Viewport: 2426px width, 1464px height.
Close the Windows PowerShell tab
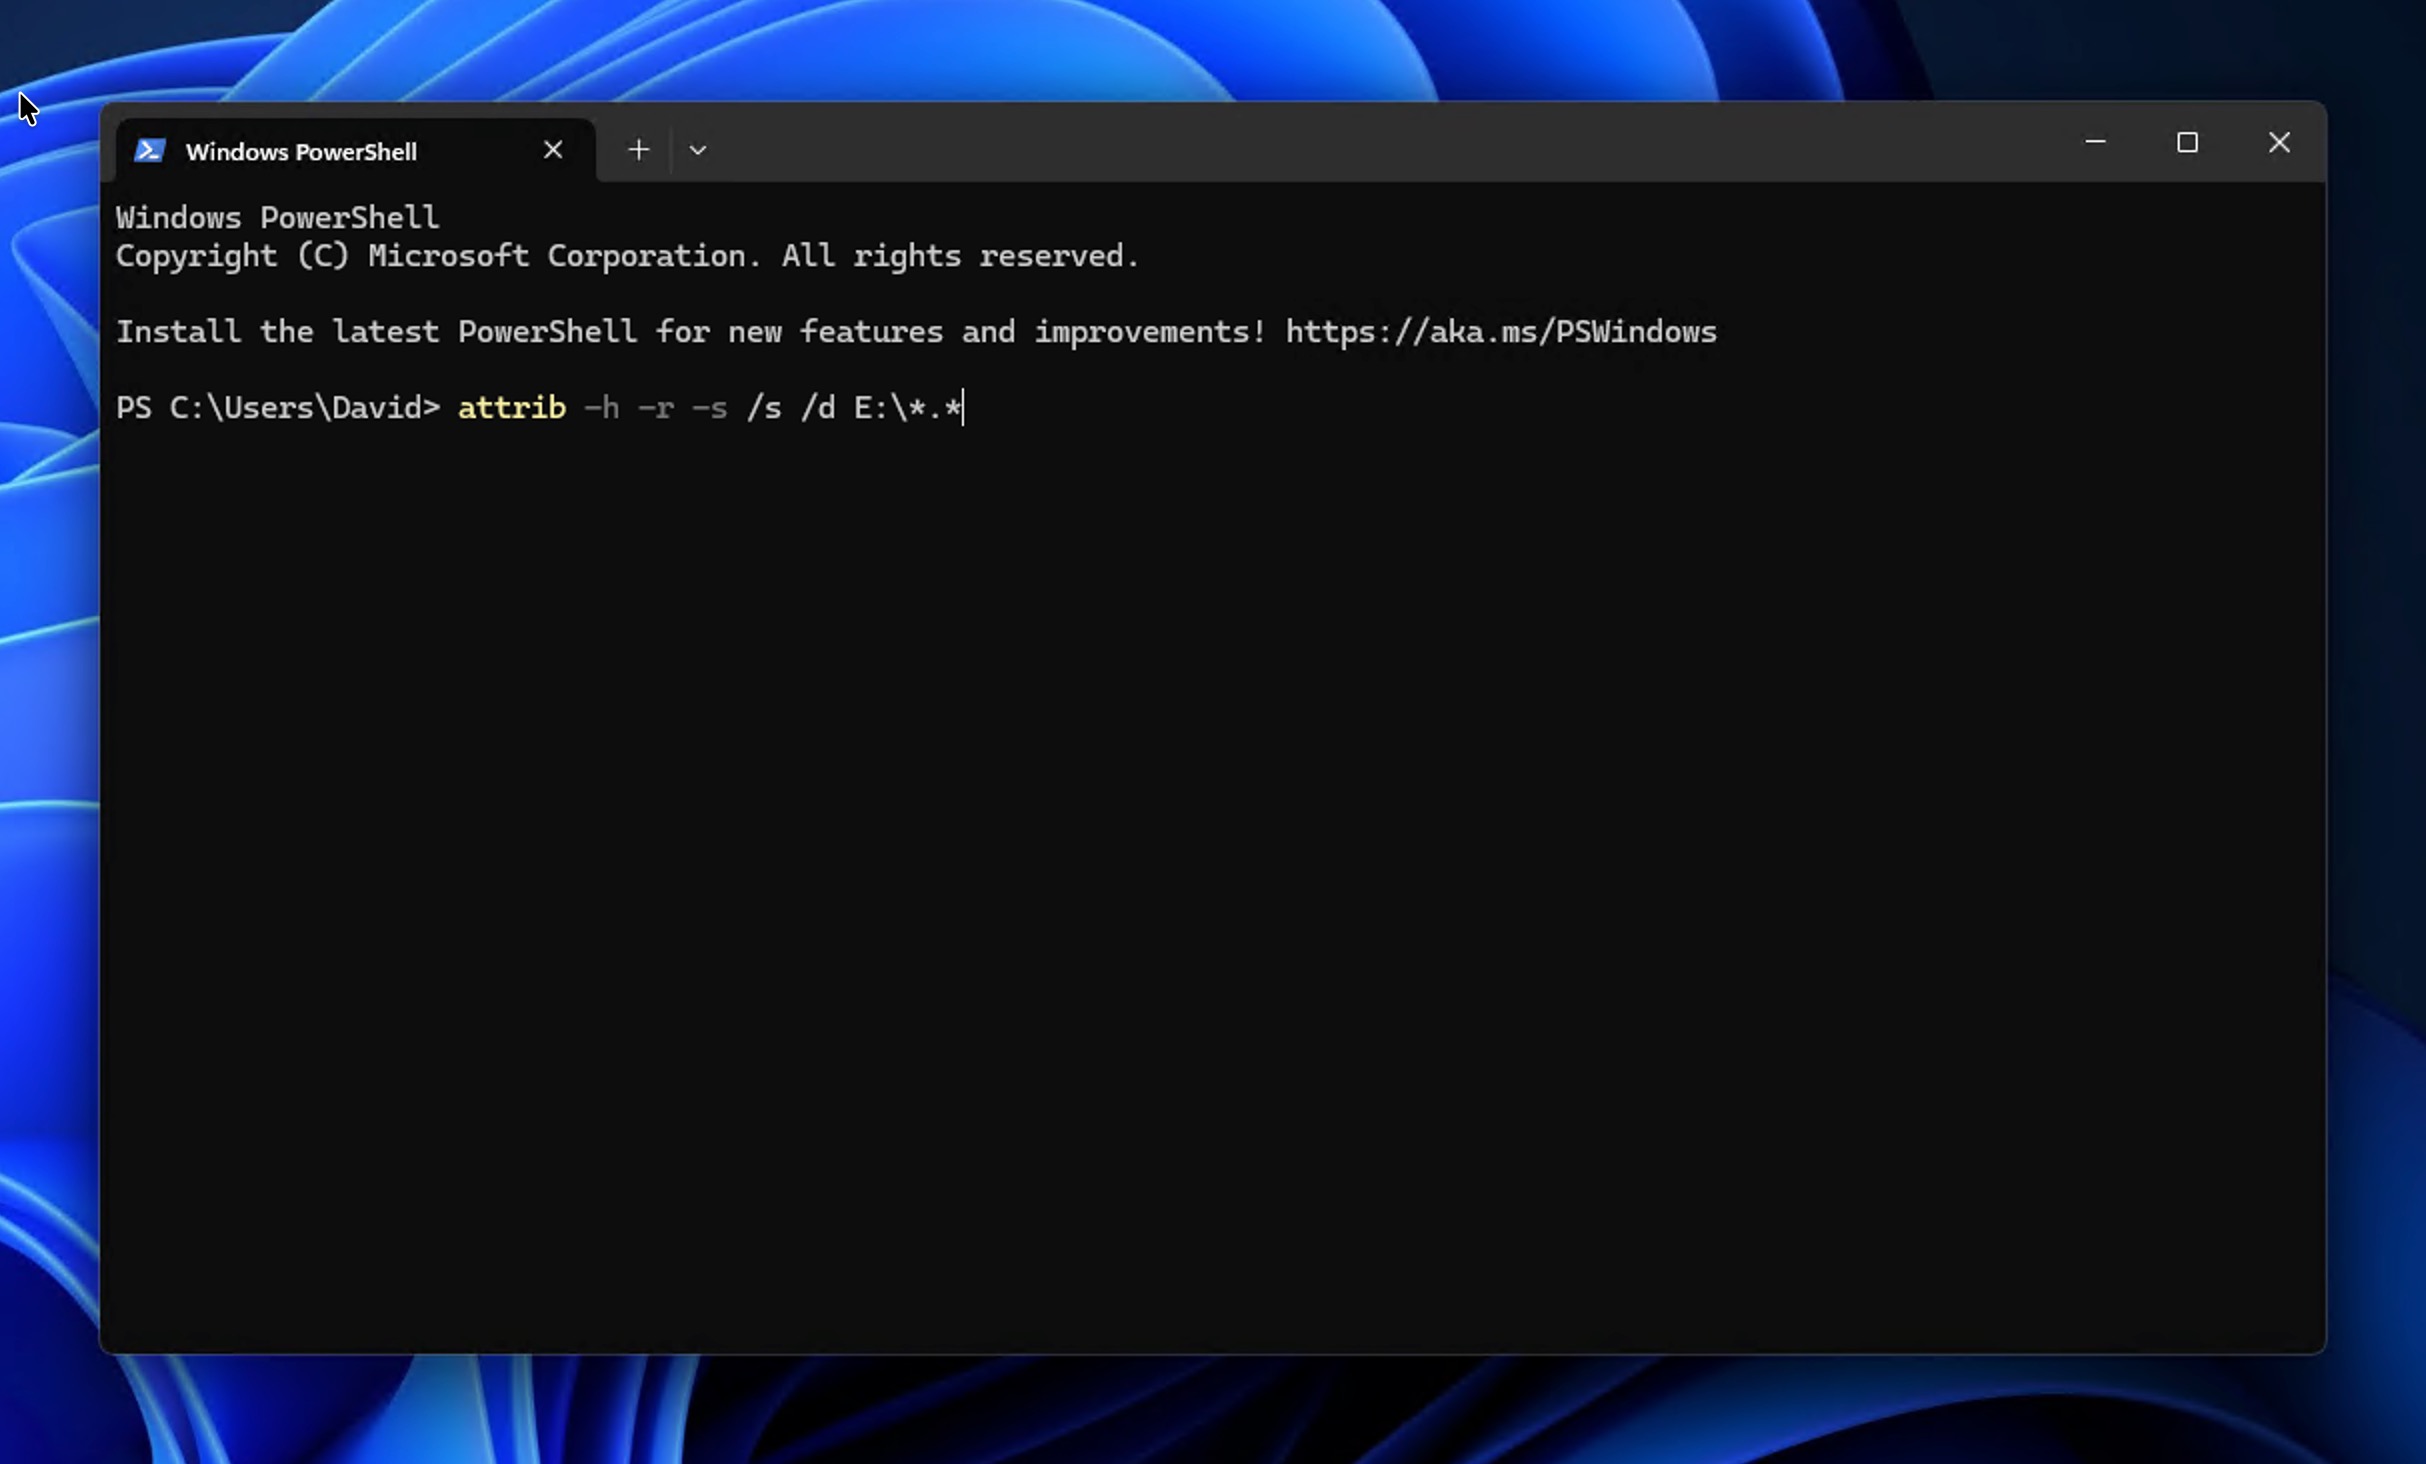pyautogui.click(x=553, y=149)
